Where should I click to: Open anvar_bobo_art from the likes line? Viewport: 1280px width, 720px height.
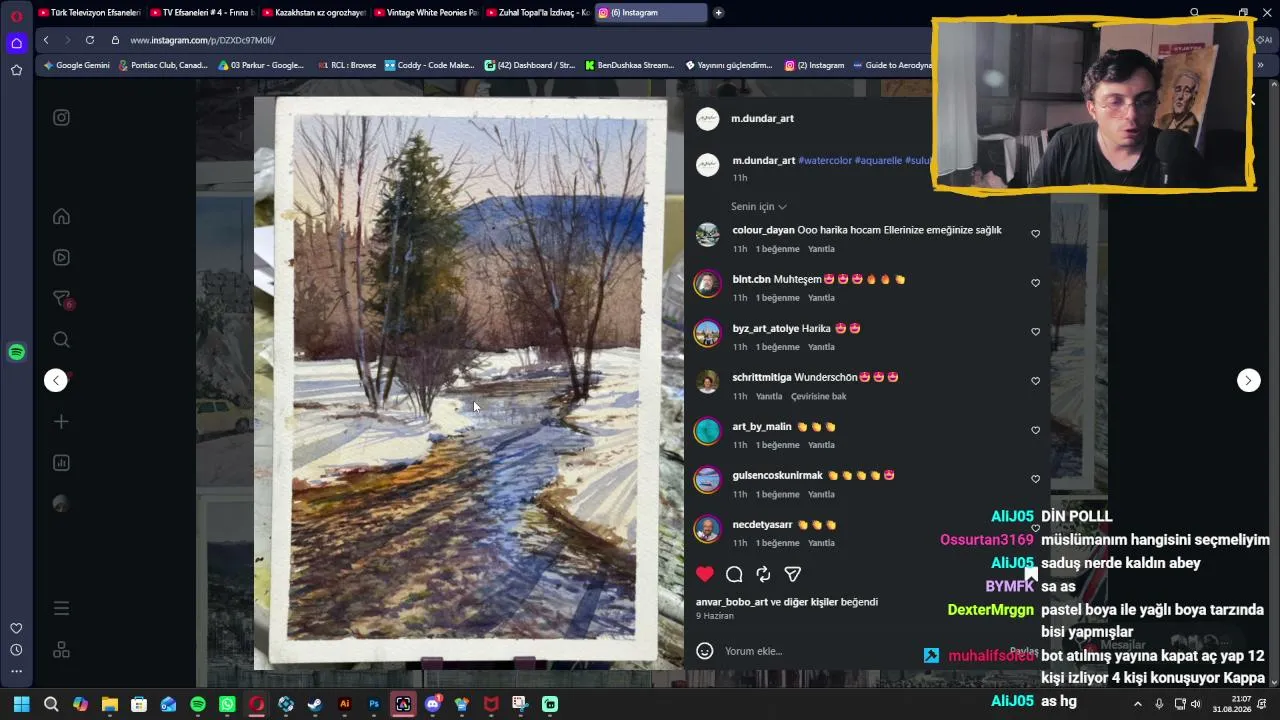click(x=732, y=602)
